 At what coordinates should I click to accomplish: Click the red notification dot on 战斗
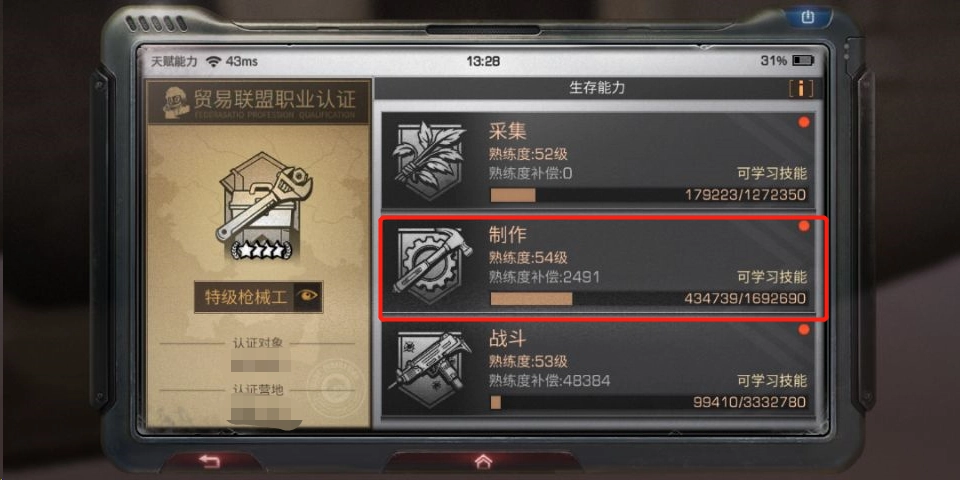(x=804, y=329)
